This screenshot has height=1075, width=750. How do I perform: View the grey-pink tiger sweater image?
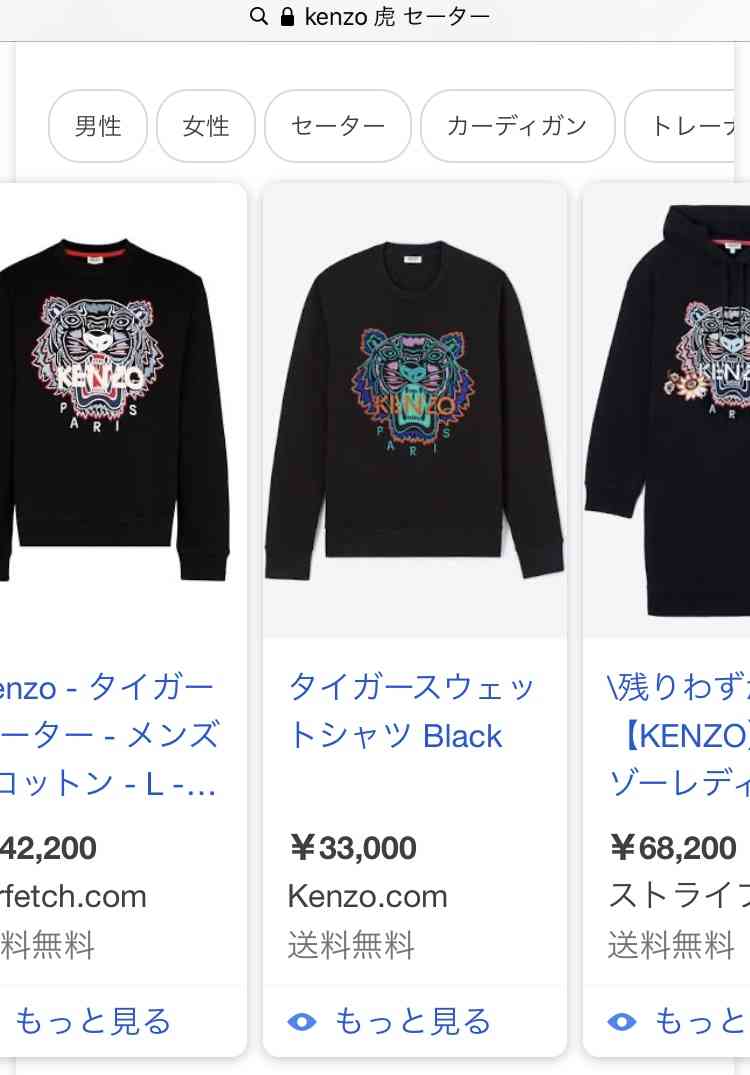point(115,410)
